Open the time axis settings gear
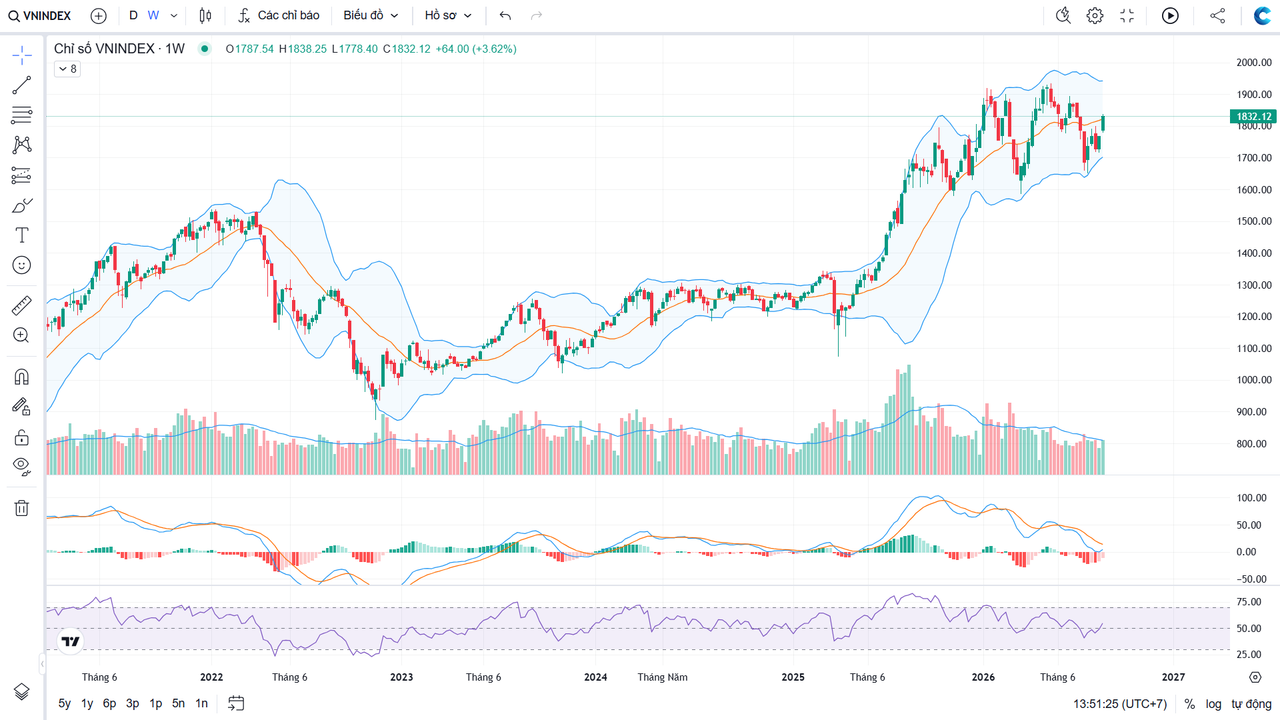The width and height of the screenshot is (1280, 720). [1255, 677]
